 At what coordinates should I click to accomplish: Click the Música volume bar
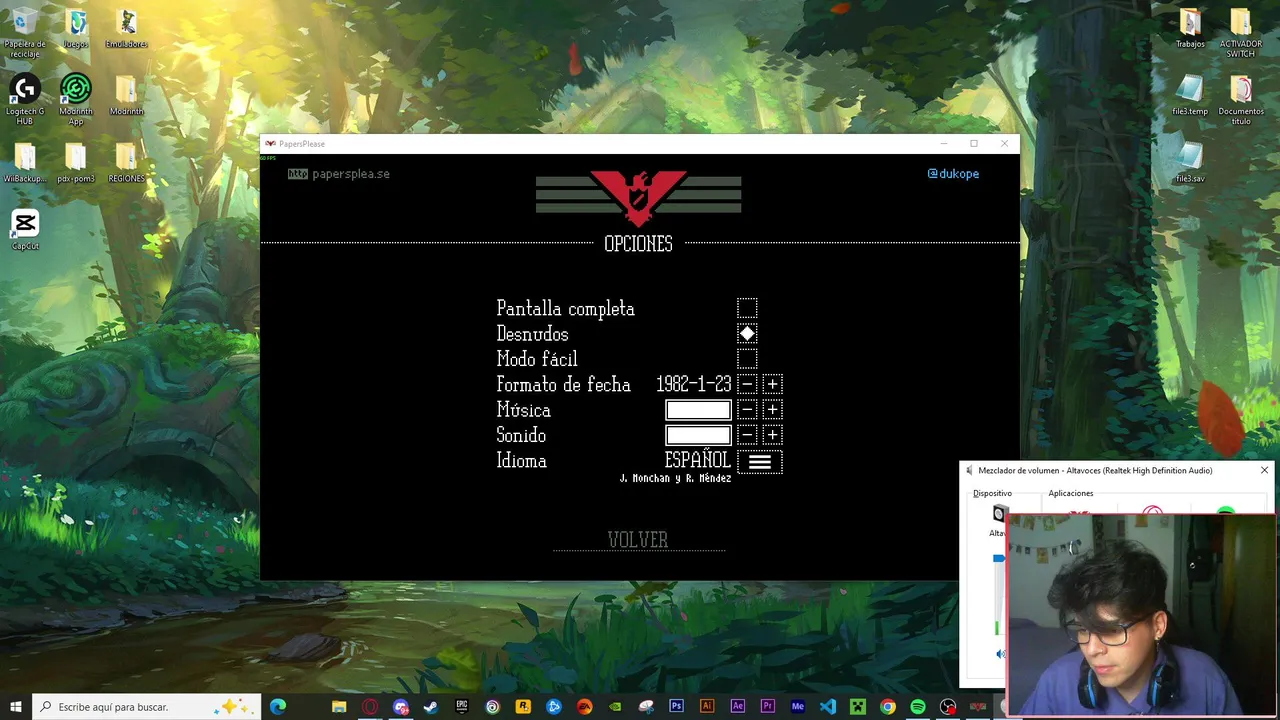pyautogui.click(x=698, y=410)
